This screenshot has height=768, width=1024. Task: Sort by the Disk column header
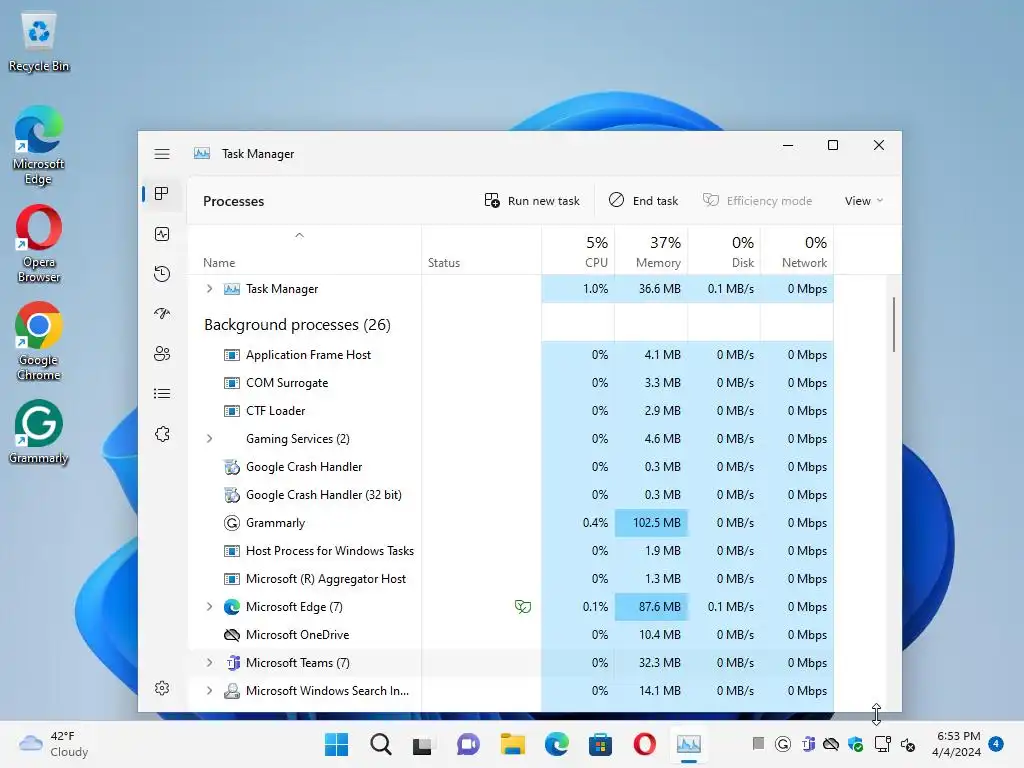[x=725, y=251]
